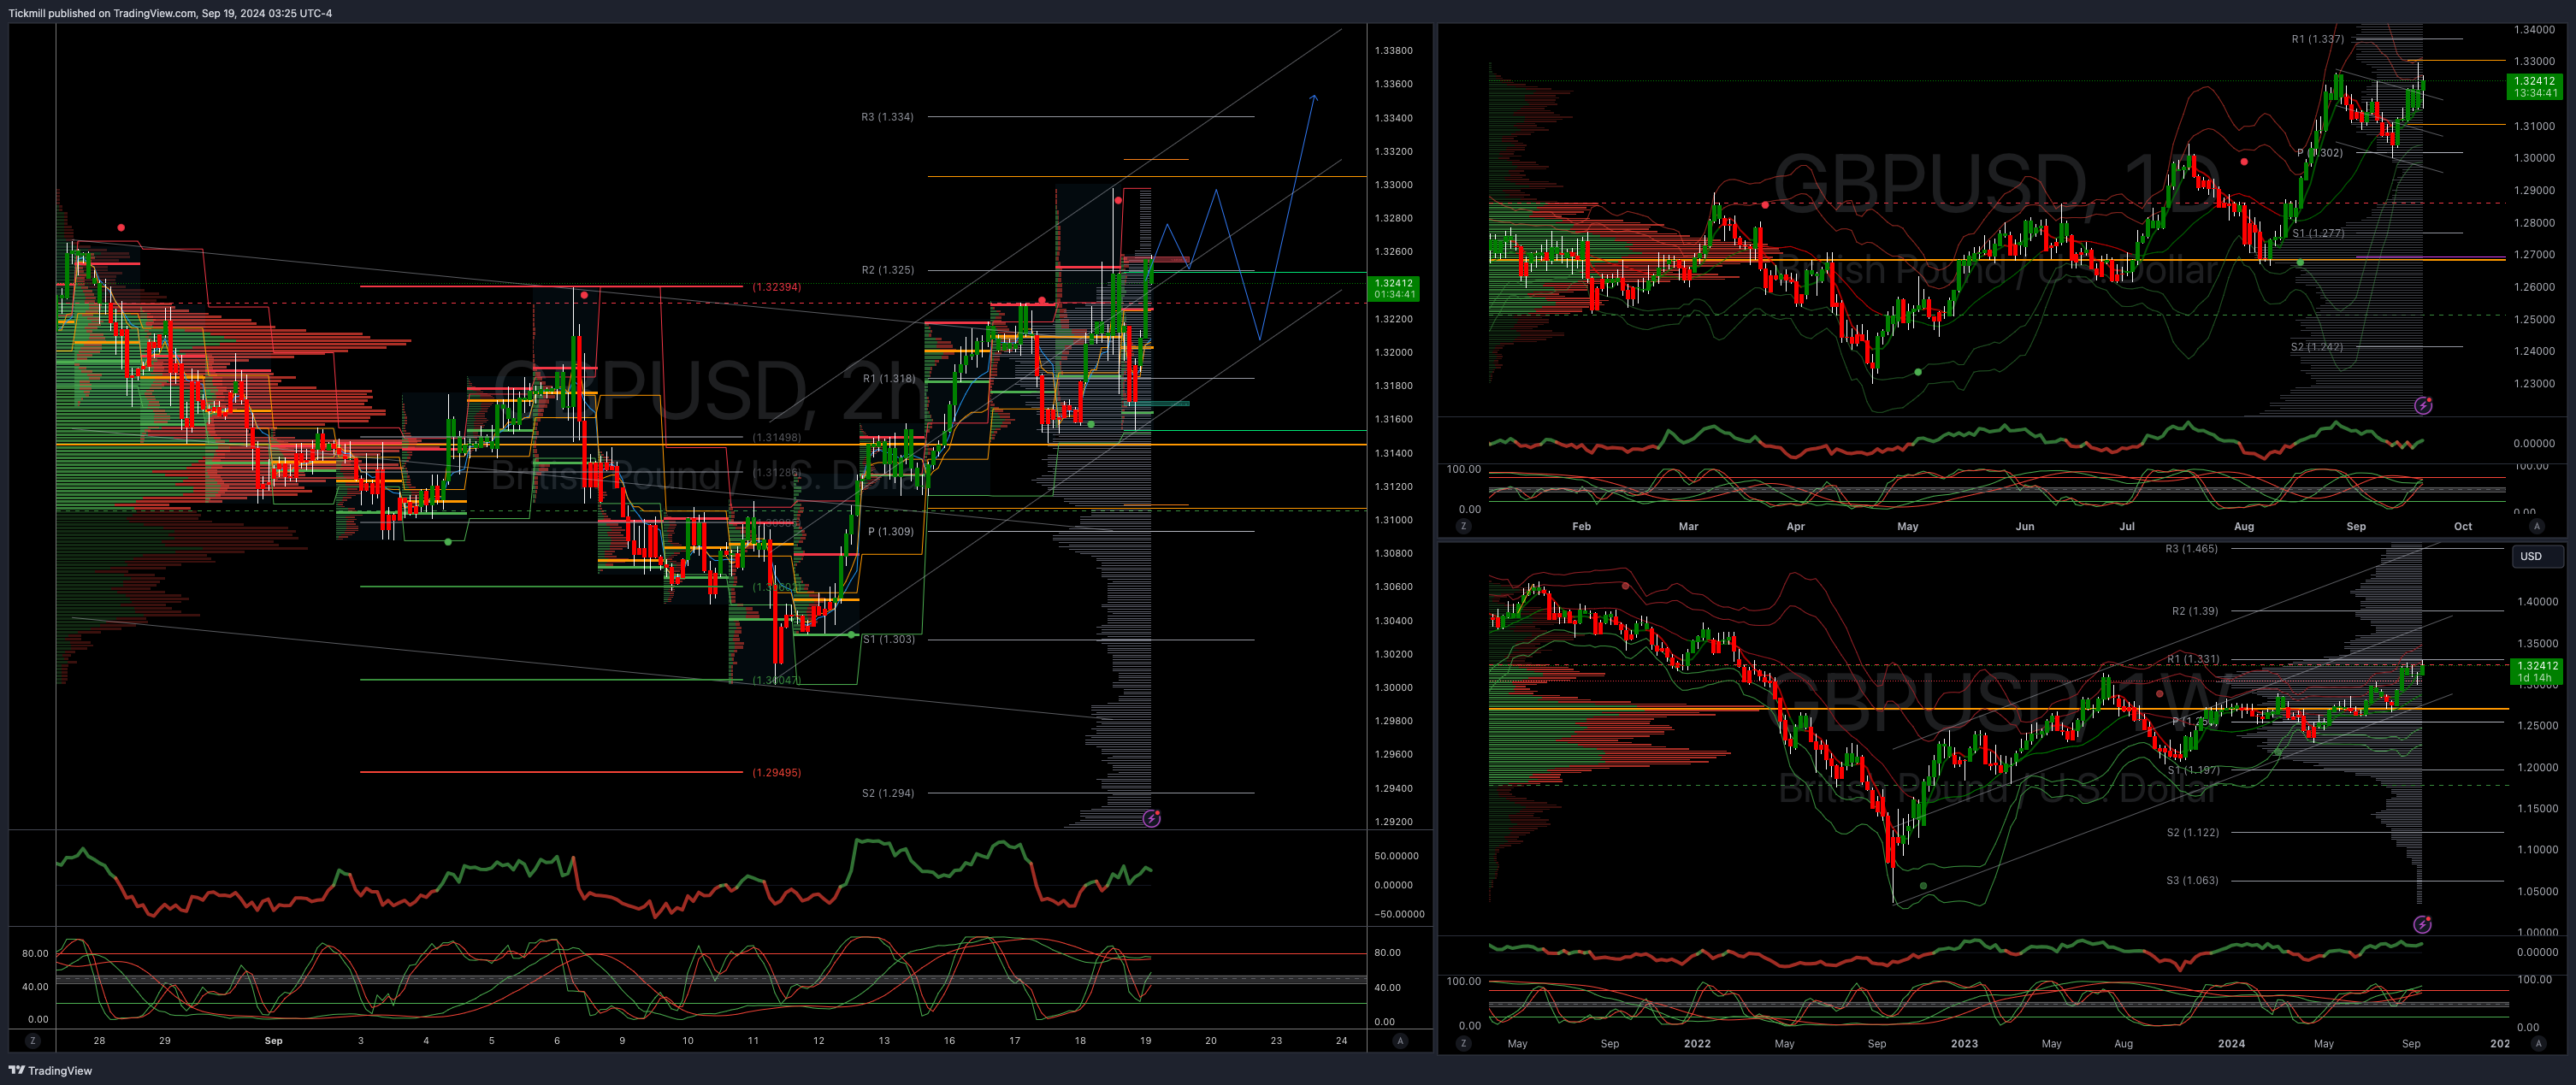Select the R1 (1.337) label on 1D chart

[2318, 39]
